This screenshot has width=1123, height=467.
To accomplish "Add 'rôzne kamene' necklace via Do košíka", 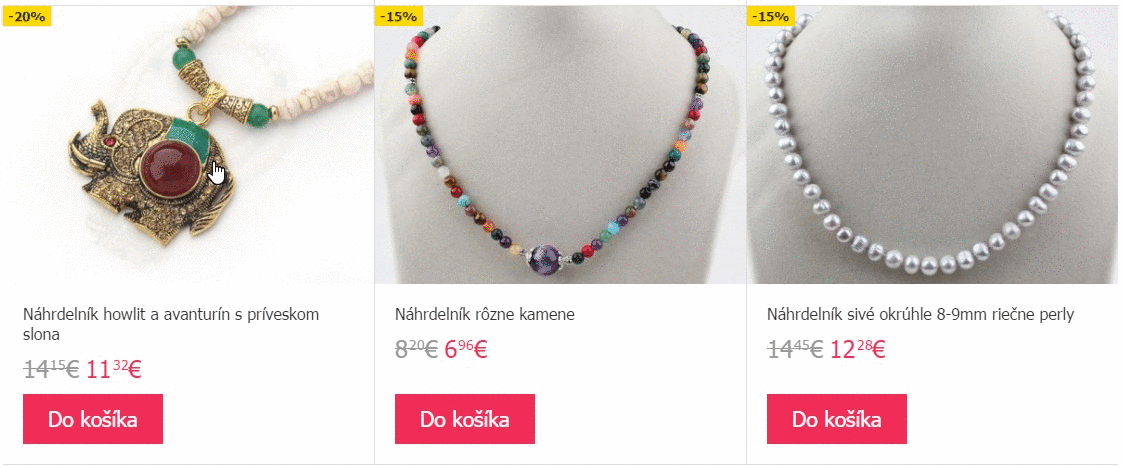I will pyautogui.click(x=465, y=419).
